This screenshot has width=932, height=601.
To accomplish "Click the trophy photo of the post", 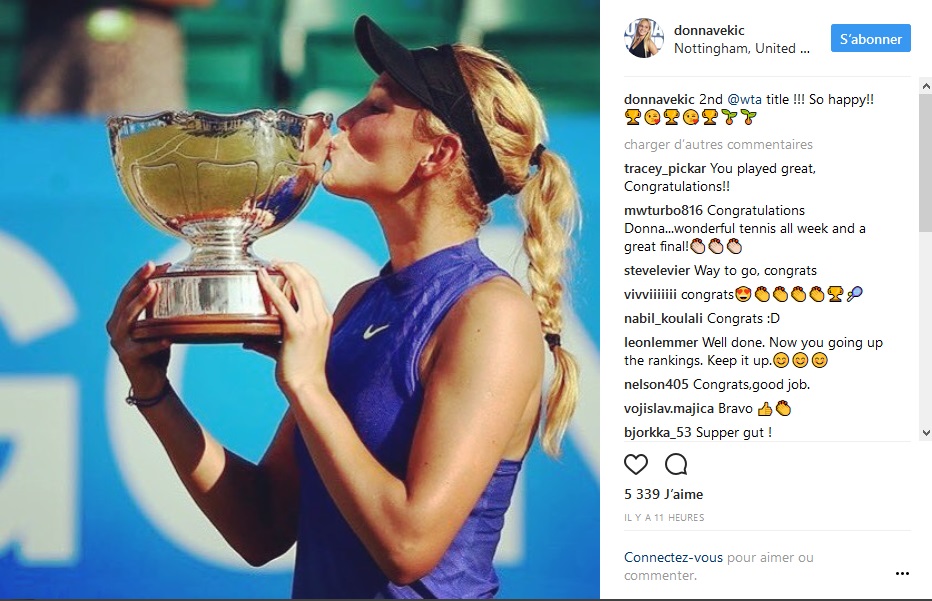I will [x=300, y=300].
